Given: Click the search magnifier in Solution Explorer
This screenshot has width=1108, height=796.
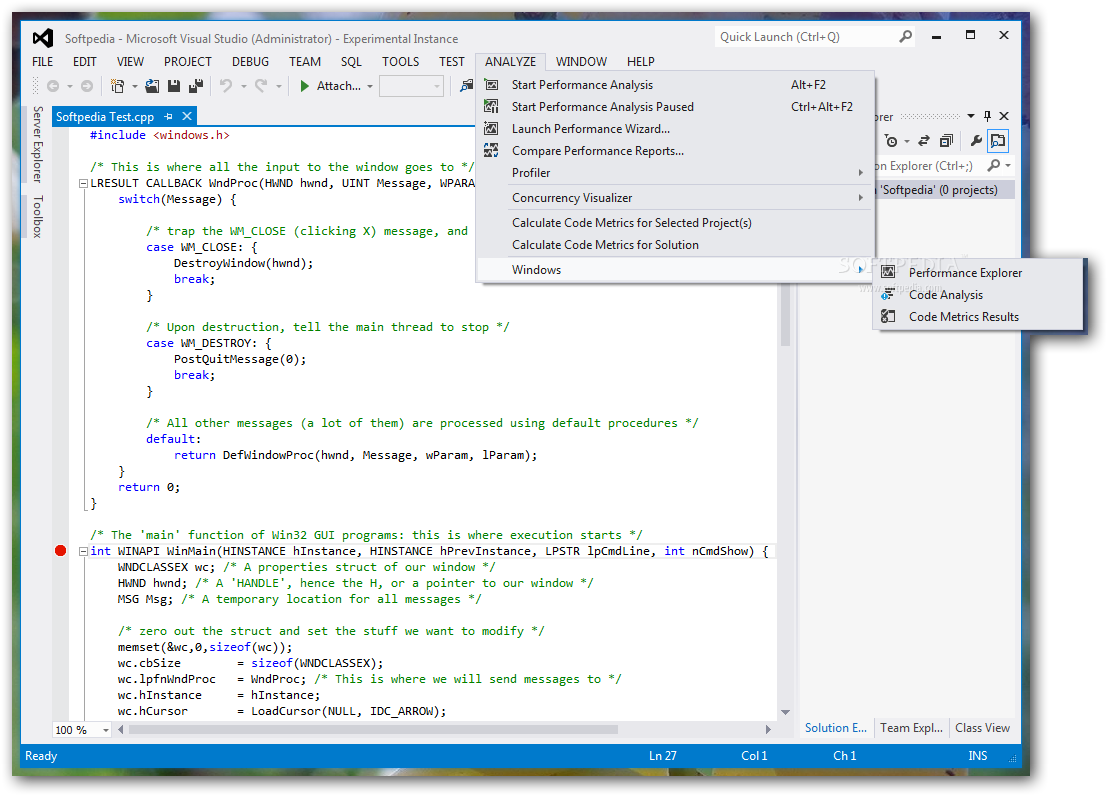Looking at the screenshot, I should [x=994, y=165].
